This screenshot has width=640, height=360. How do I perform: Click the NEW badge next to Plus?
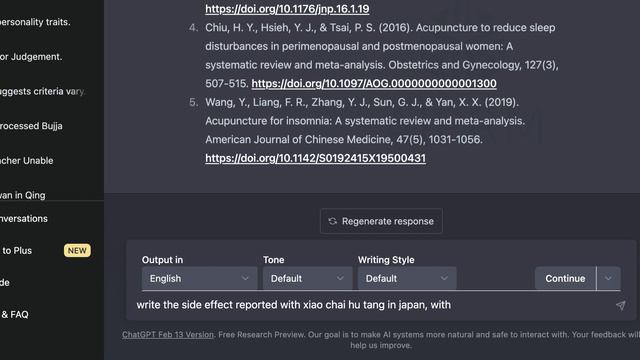tap(77, 251)
